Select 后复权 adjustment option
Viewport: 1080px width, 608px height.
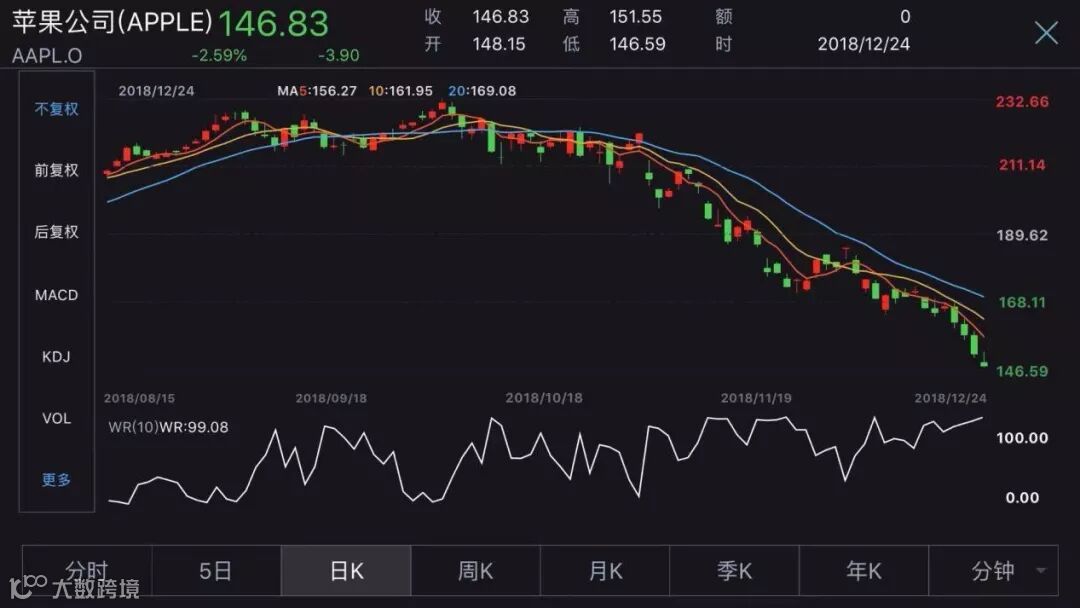click(x=56, y=232)
